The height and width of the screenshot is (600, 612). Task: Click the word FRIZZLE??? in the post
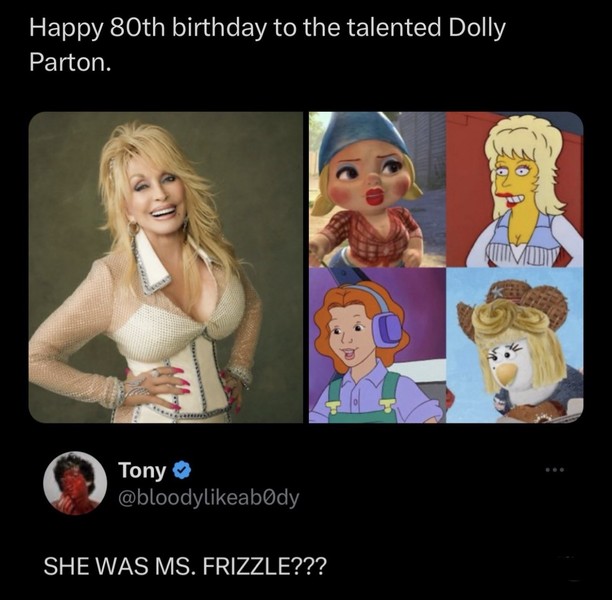[x=260, y=566]
